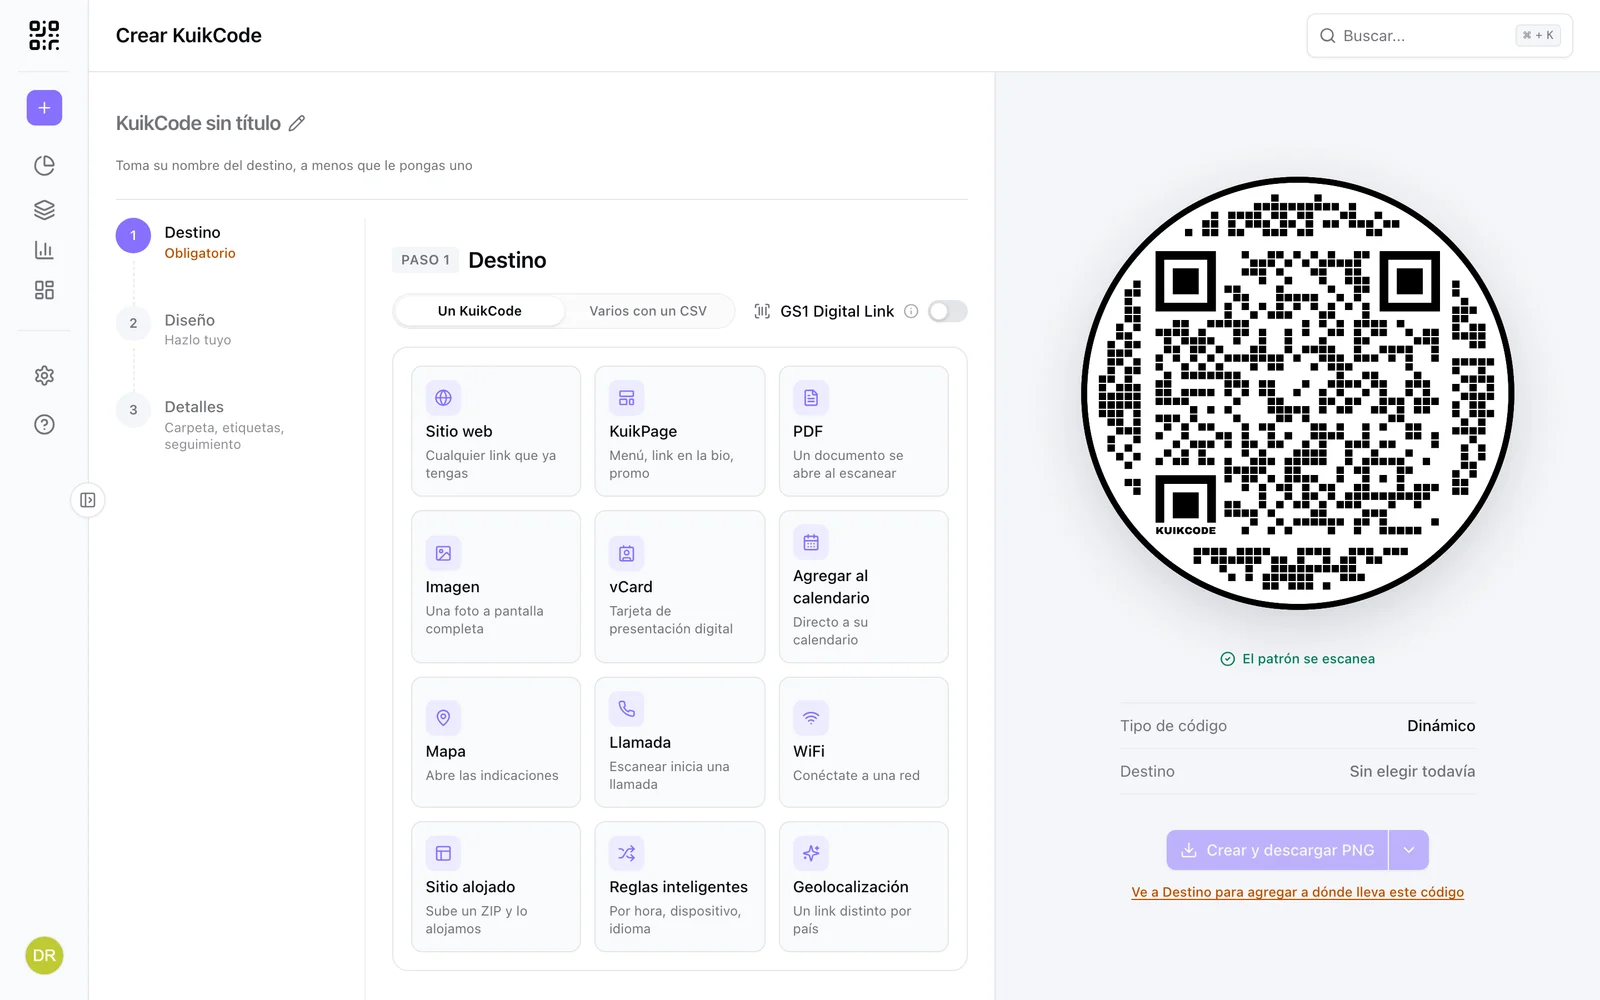Choose the PDF destination card
The width and height of the screenshot is (1600, 1000).
pyautogui.click(x=864, y=431)
